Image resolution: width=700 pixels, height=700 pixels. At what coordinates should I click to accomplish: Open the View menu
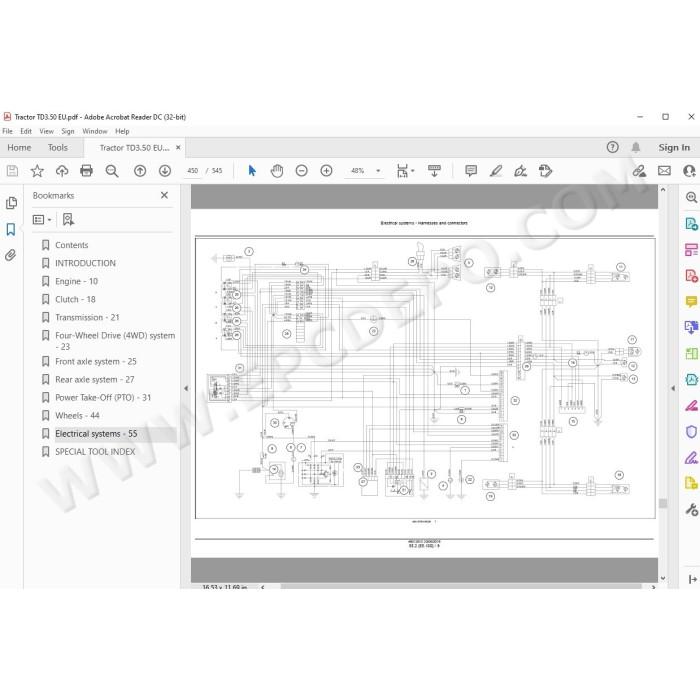pos(46,131)
